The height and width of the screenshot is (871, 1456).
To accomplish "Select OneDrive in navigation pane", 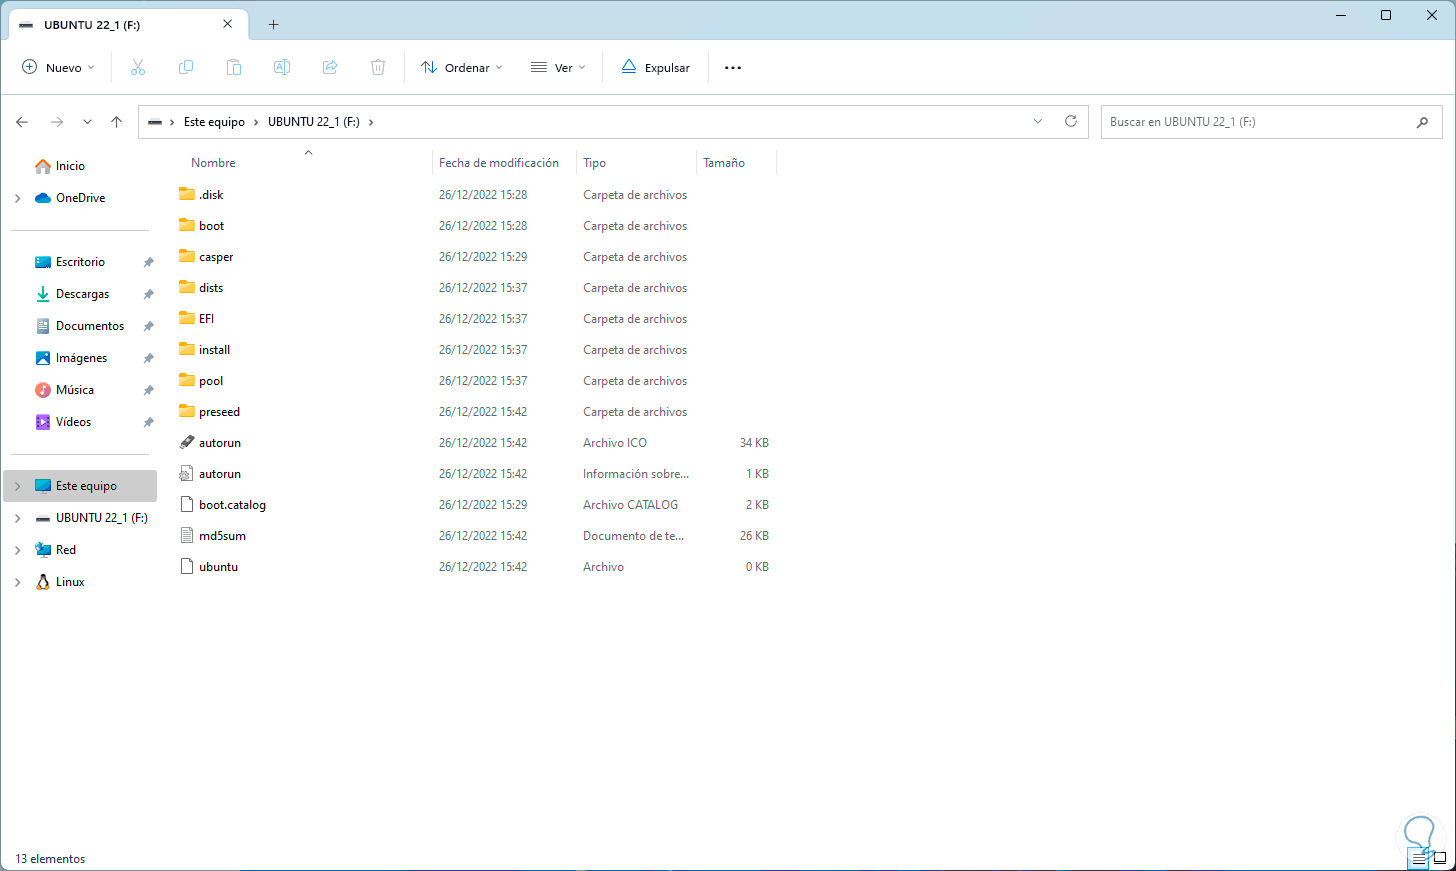I will [80, 198].
